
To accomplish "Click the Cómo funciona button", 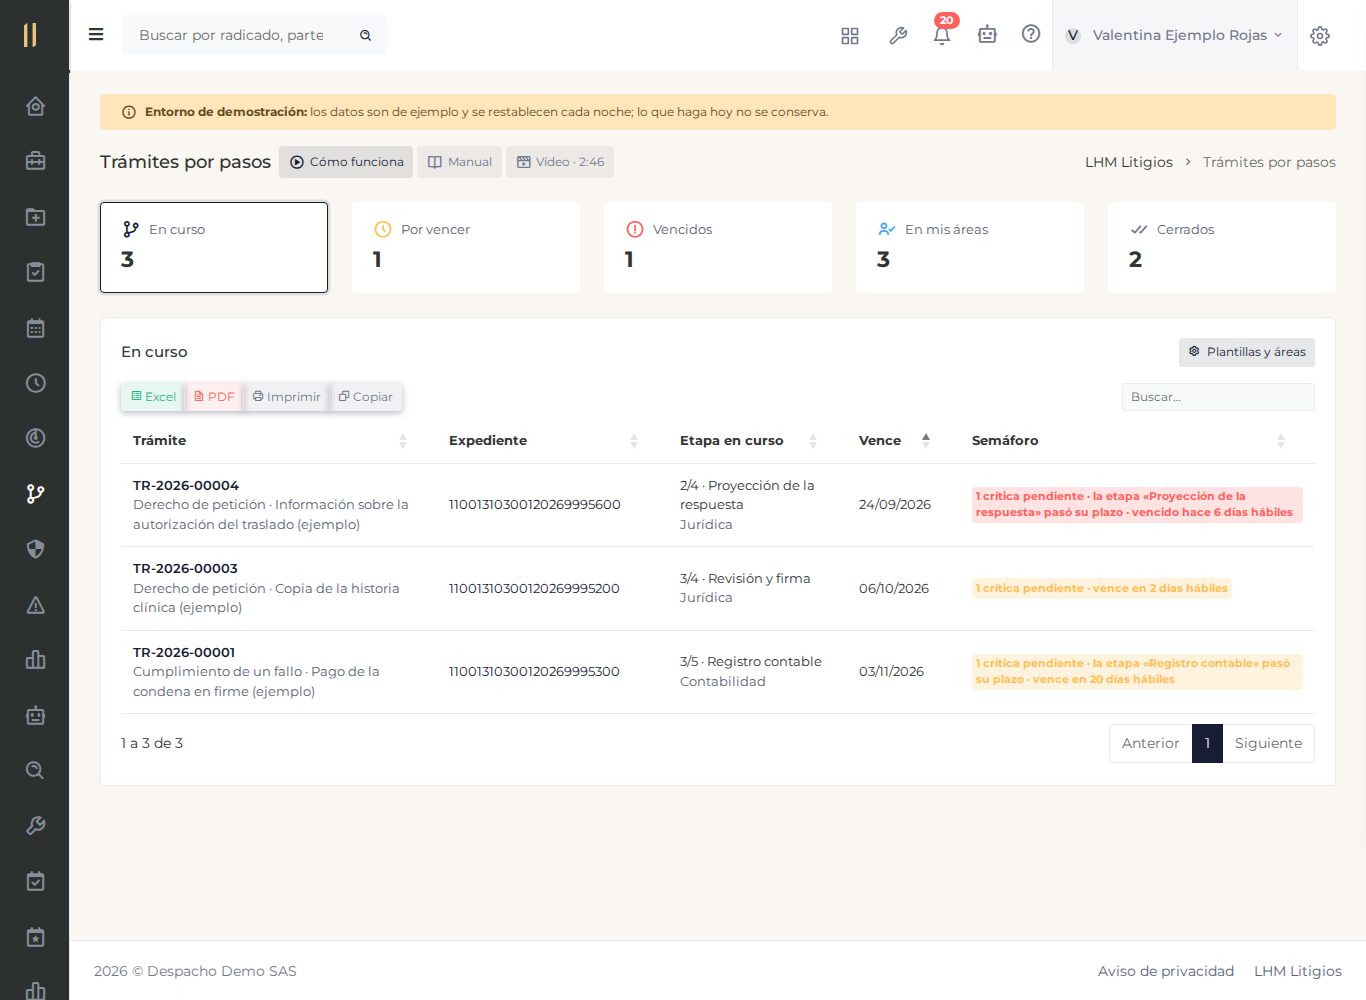I will pyautogui.click(x=346, y=162).
